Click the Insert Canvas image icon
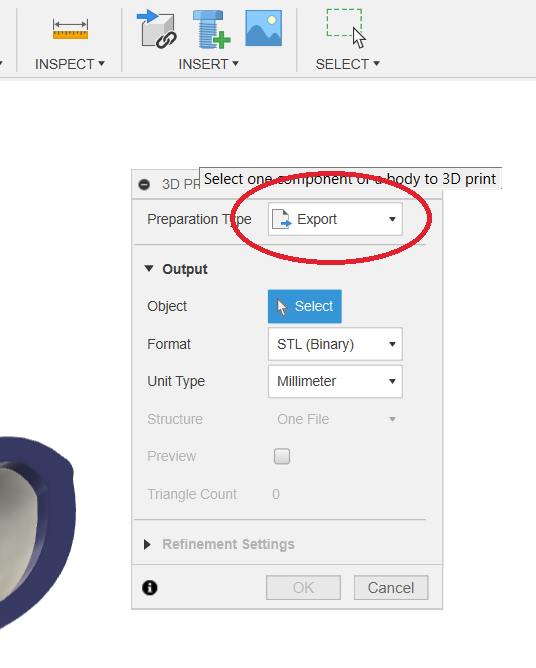 pyautogui.click(x=264, y=28)
